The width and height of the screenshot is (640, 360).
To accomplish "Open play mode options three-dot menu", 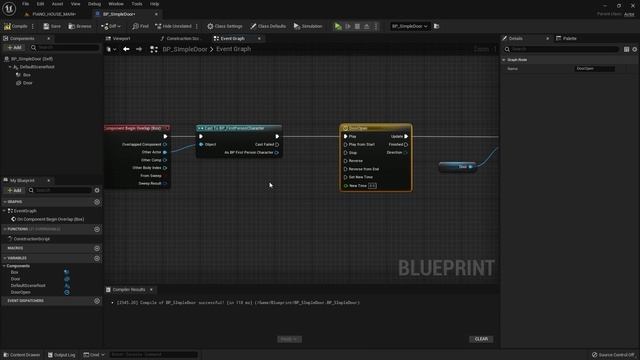I will point(376,26).
